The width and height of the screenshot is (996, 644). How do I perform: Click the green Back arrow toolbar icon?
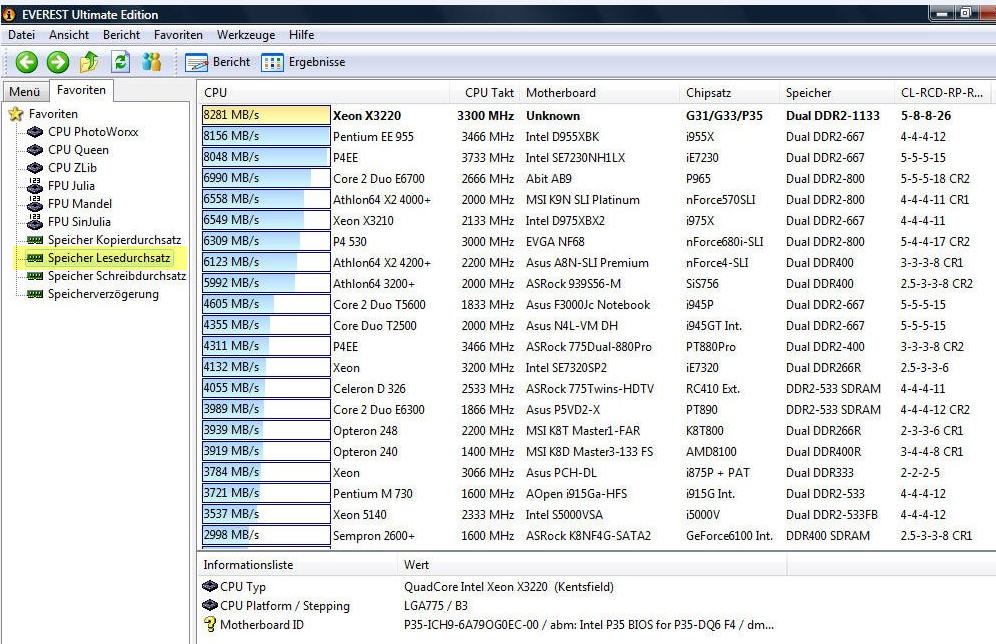pyautogui.click(x=26, y=62)
